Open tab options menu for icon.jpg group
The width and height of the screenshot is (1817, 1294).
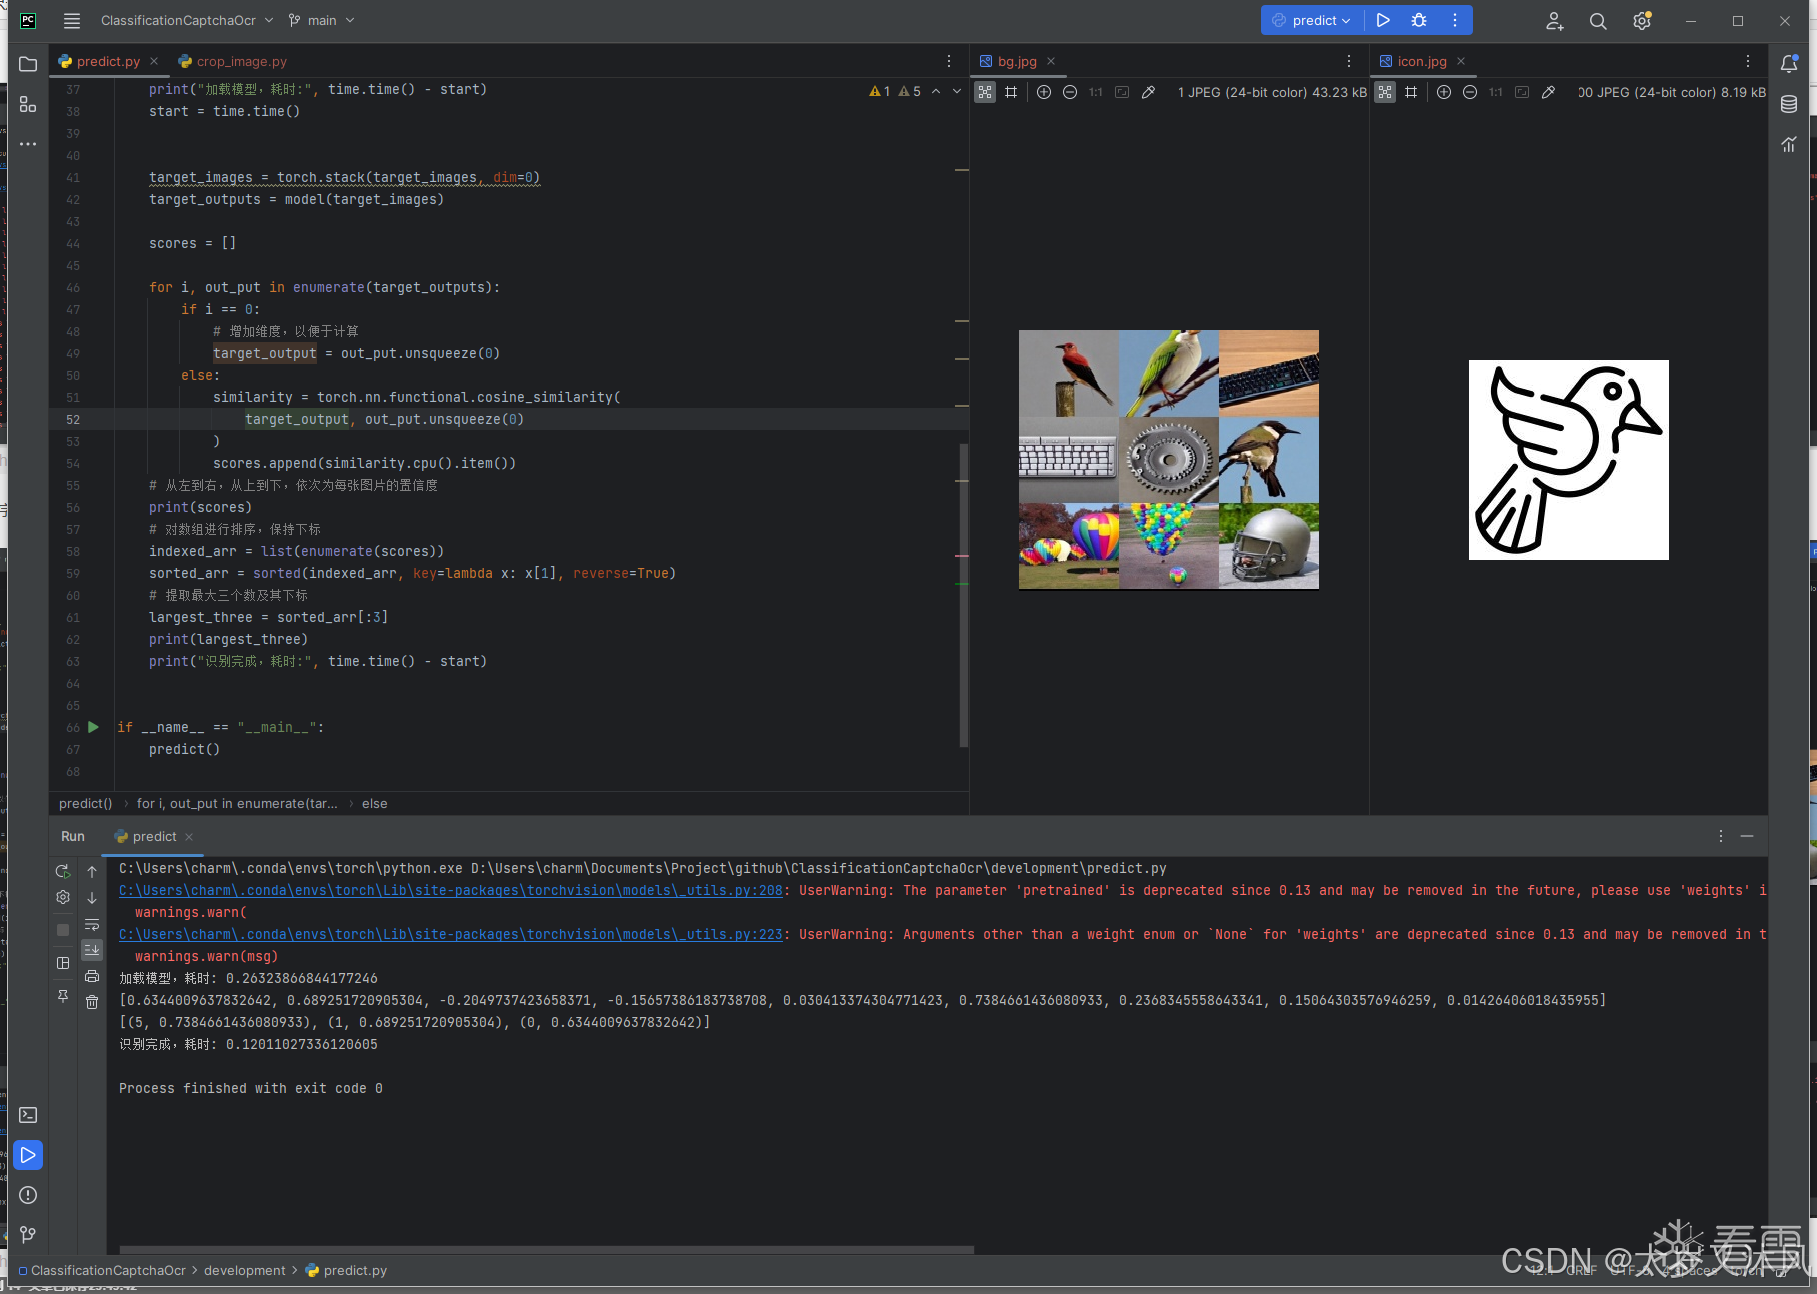pos(1748,61)
